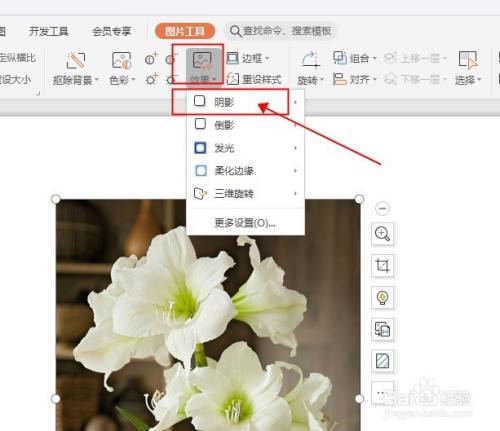Open the 对齐 align dropdown
The height and width of the screenshot is (431, 500).
(x=355, y=80)
